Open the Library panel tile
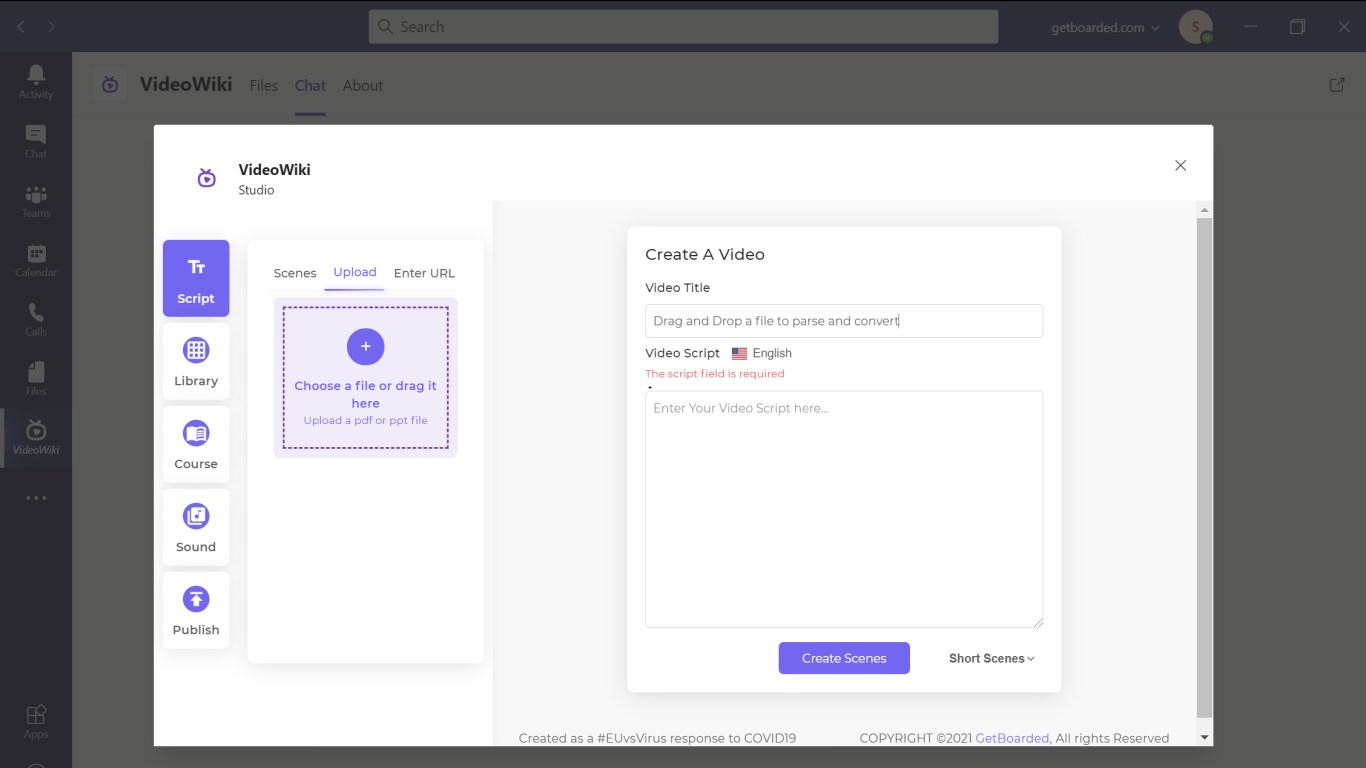Screen dimensions: 1366x768 (x=196, y=361)
